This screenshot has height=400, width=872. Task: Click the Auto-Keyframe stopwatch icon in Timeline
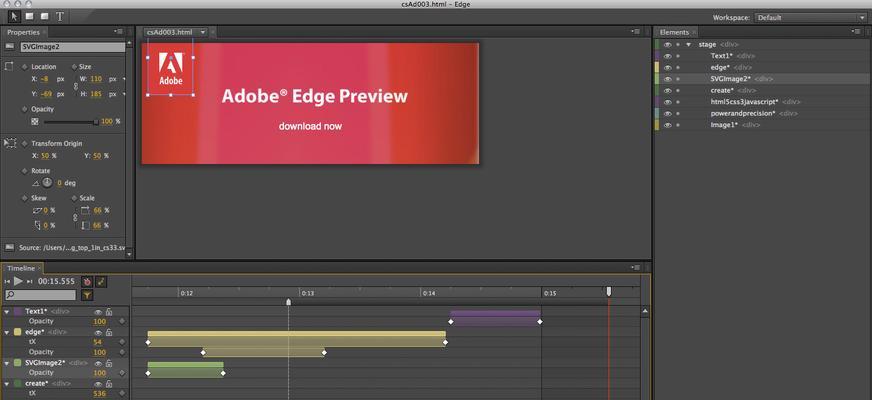pyautogui.click(x=87, y=282)
